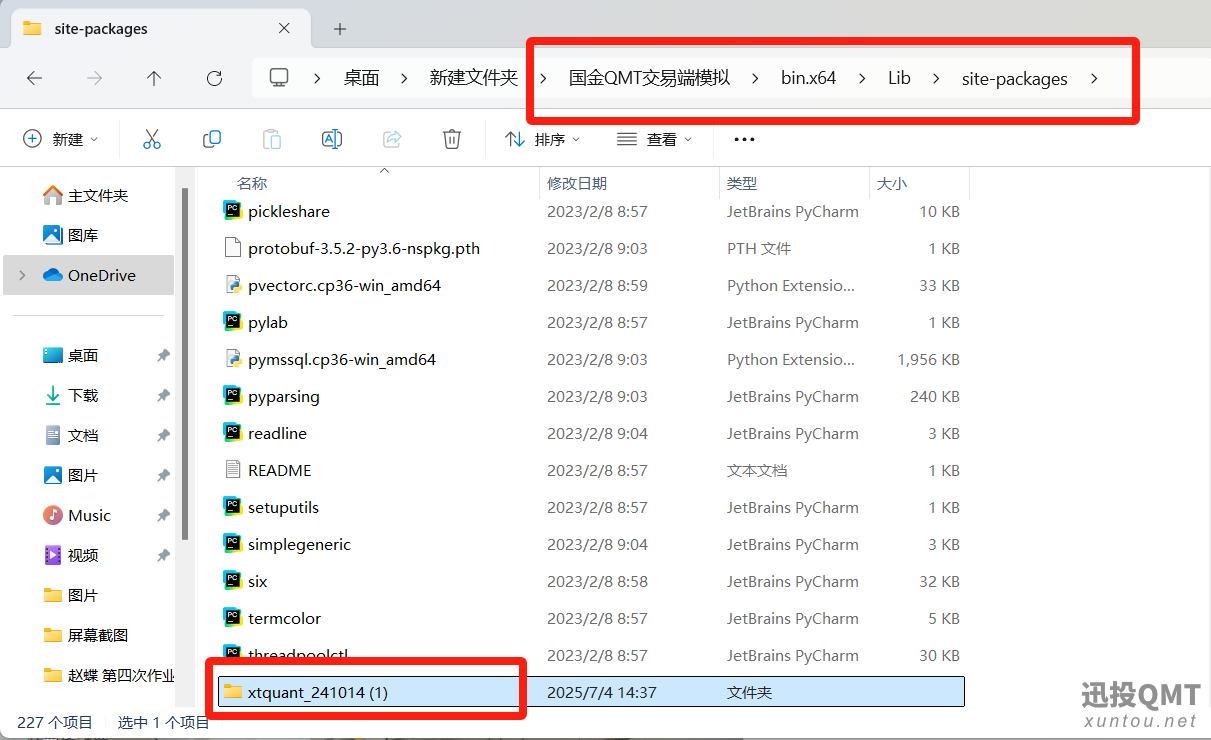The height and width of the screenshot is (740, 1211).
Task: Click 桌面 breadcrumb in address bar
Action: pyautogui.click(x=362, y=78)
